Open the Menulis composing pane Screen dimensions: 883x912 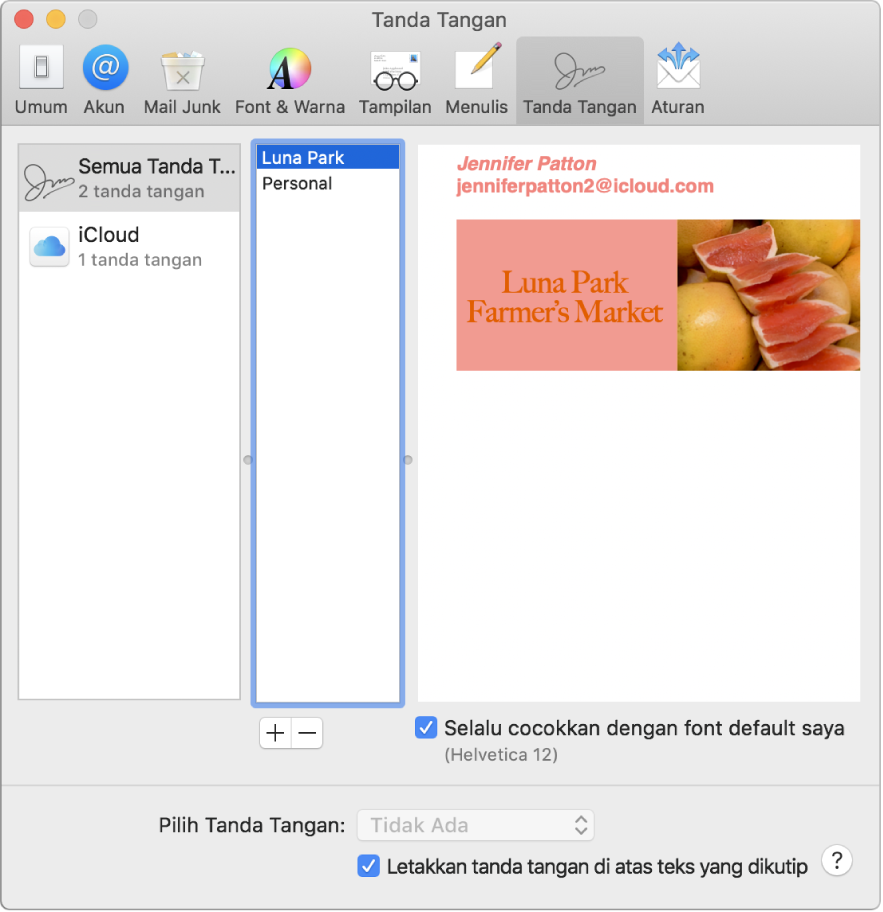[x=476, y=81]
